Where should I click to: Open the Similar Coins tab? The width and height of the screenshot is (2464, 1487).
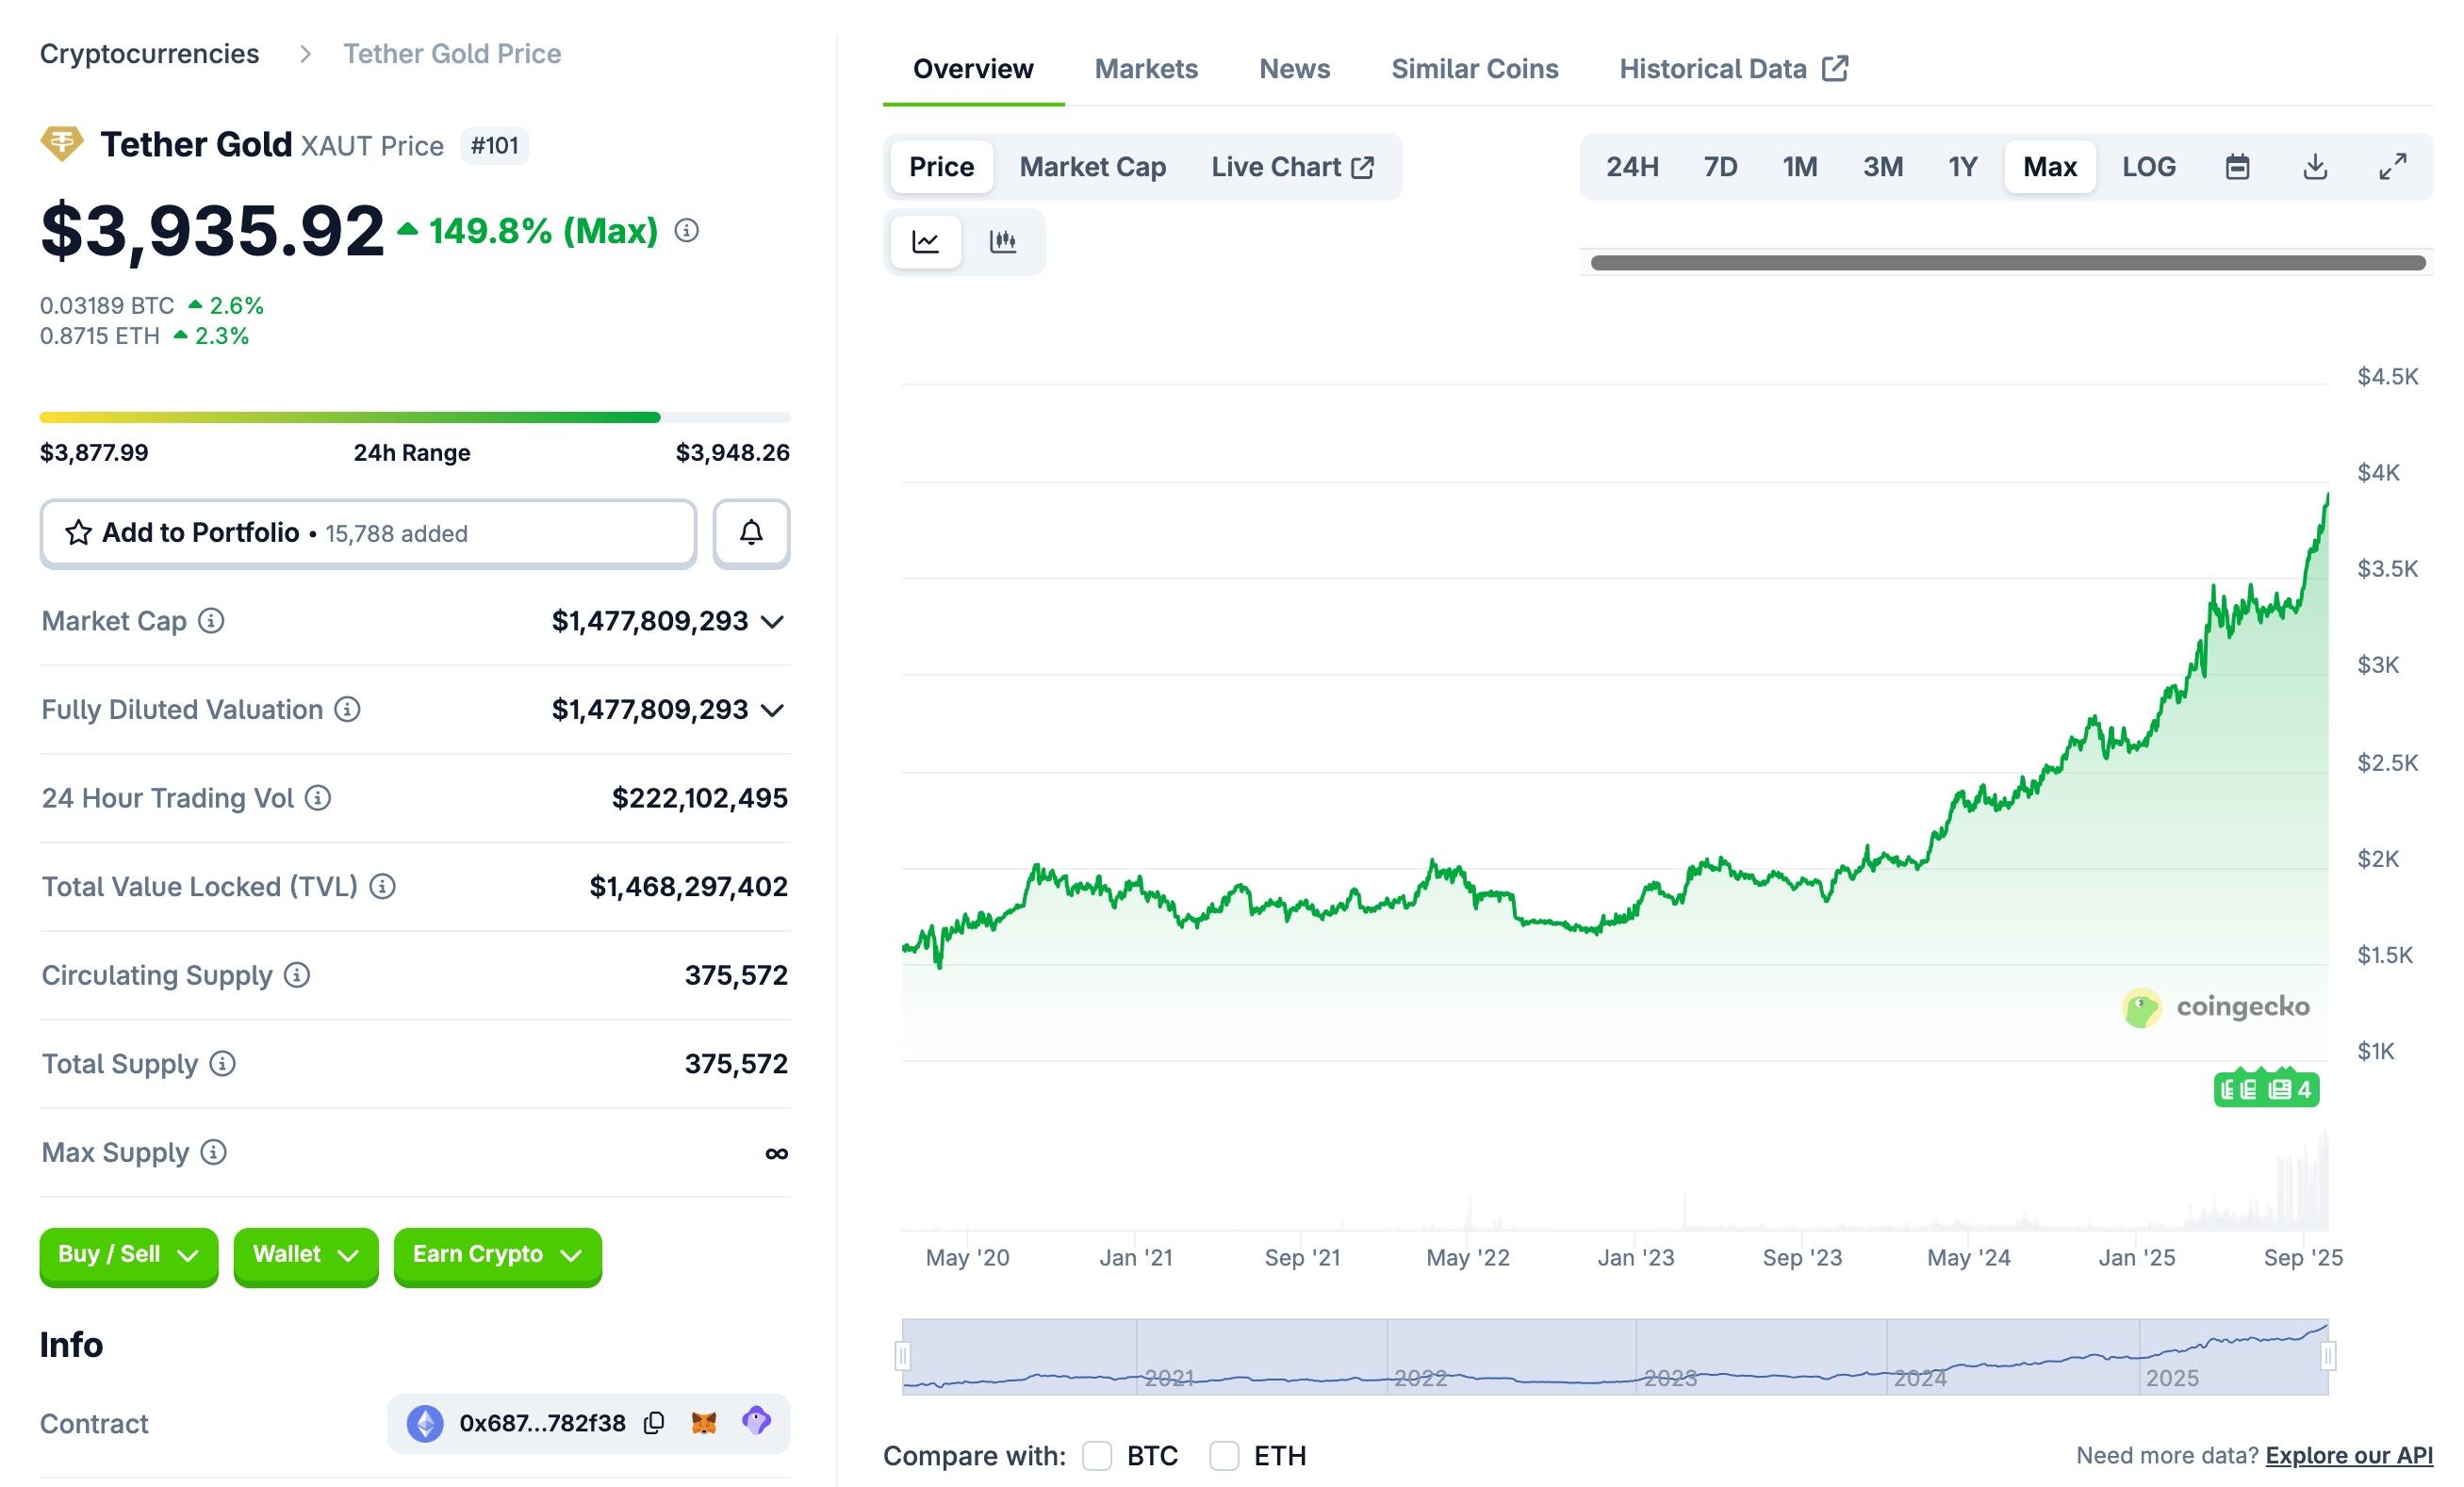tap(1474, 69)
